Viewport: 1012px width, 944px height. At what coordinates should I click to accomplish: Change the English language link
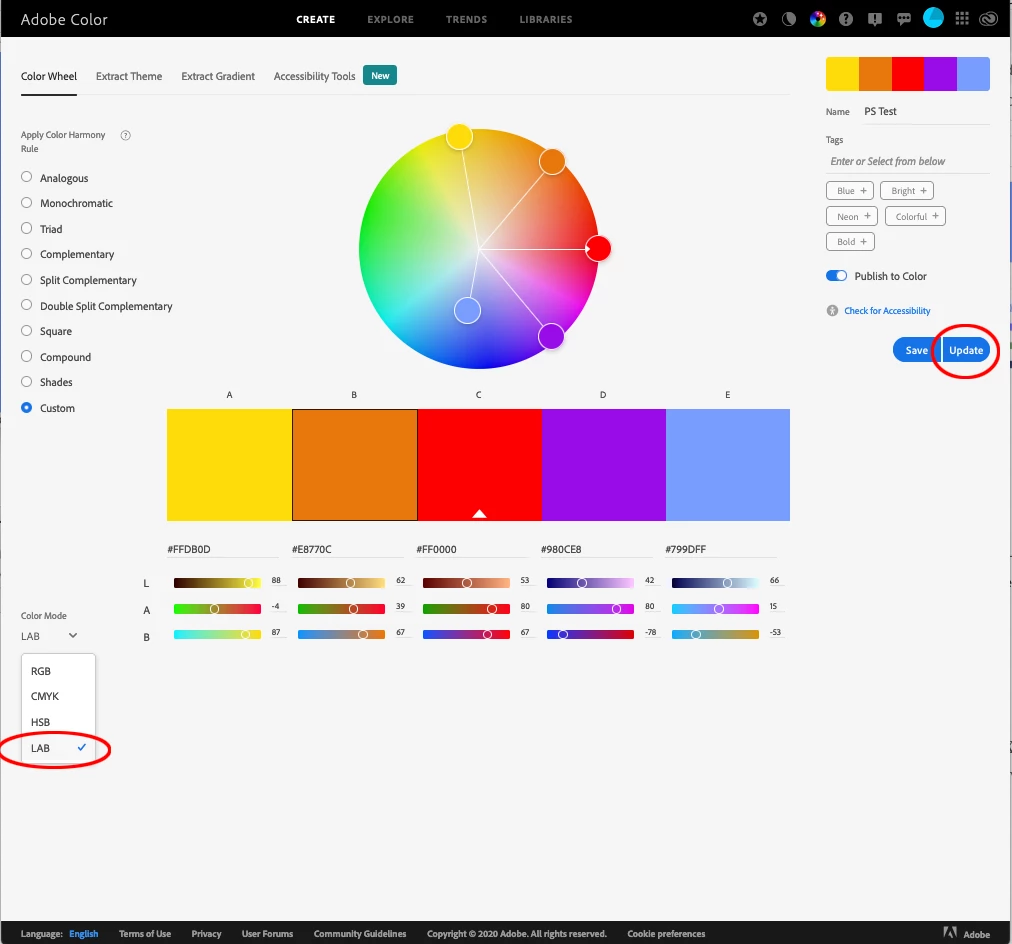(84, 934)
